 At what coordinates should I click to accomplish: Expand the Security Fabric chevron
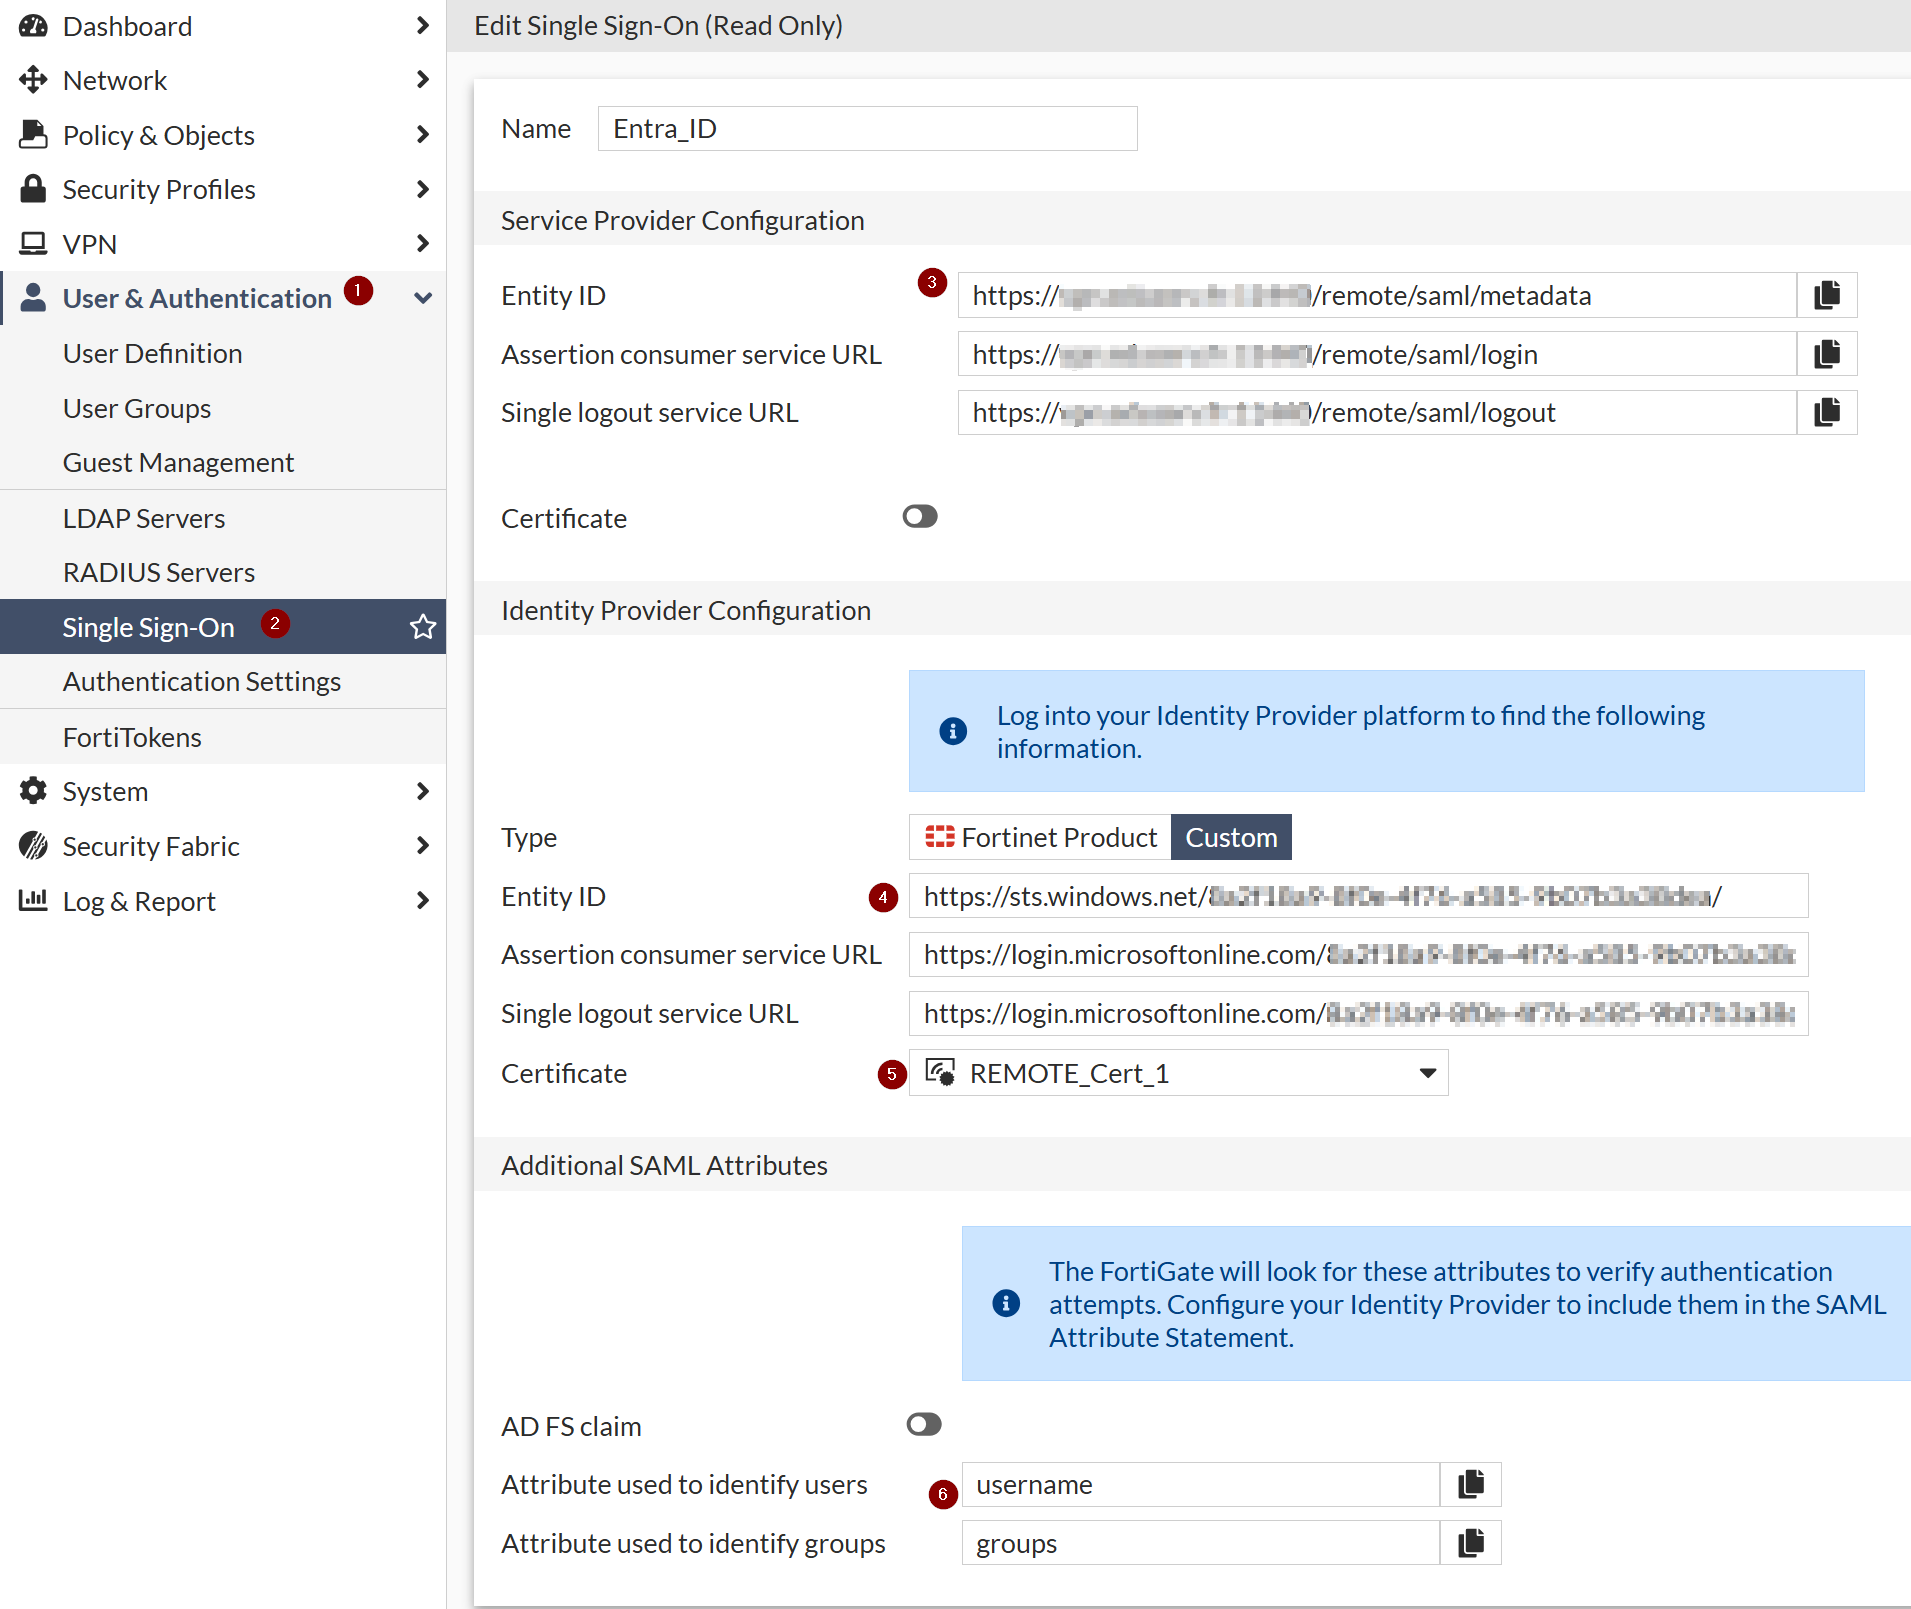422,846
